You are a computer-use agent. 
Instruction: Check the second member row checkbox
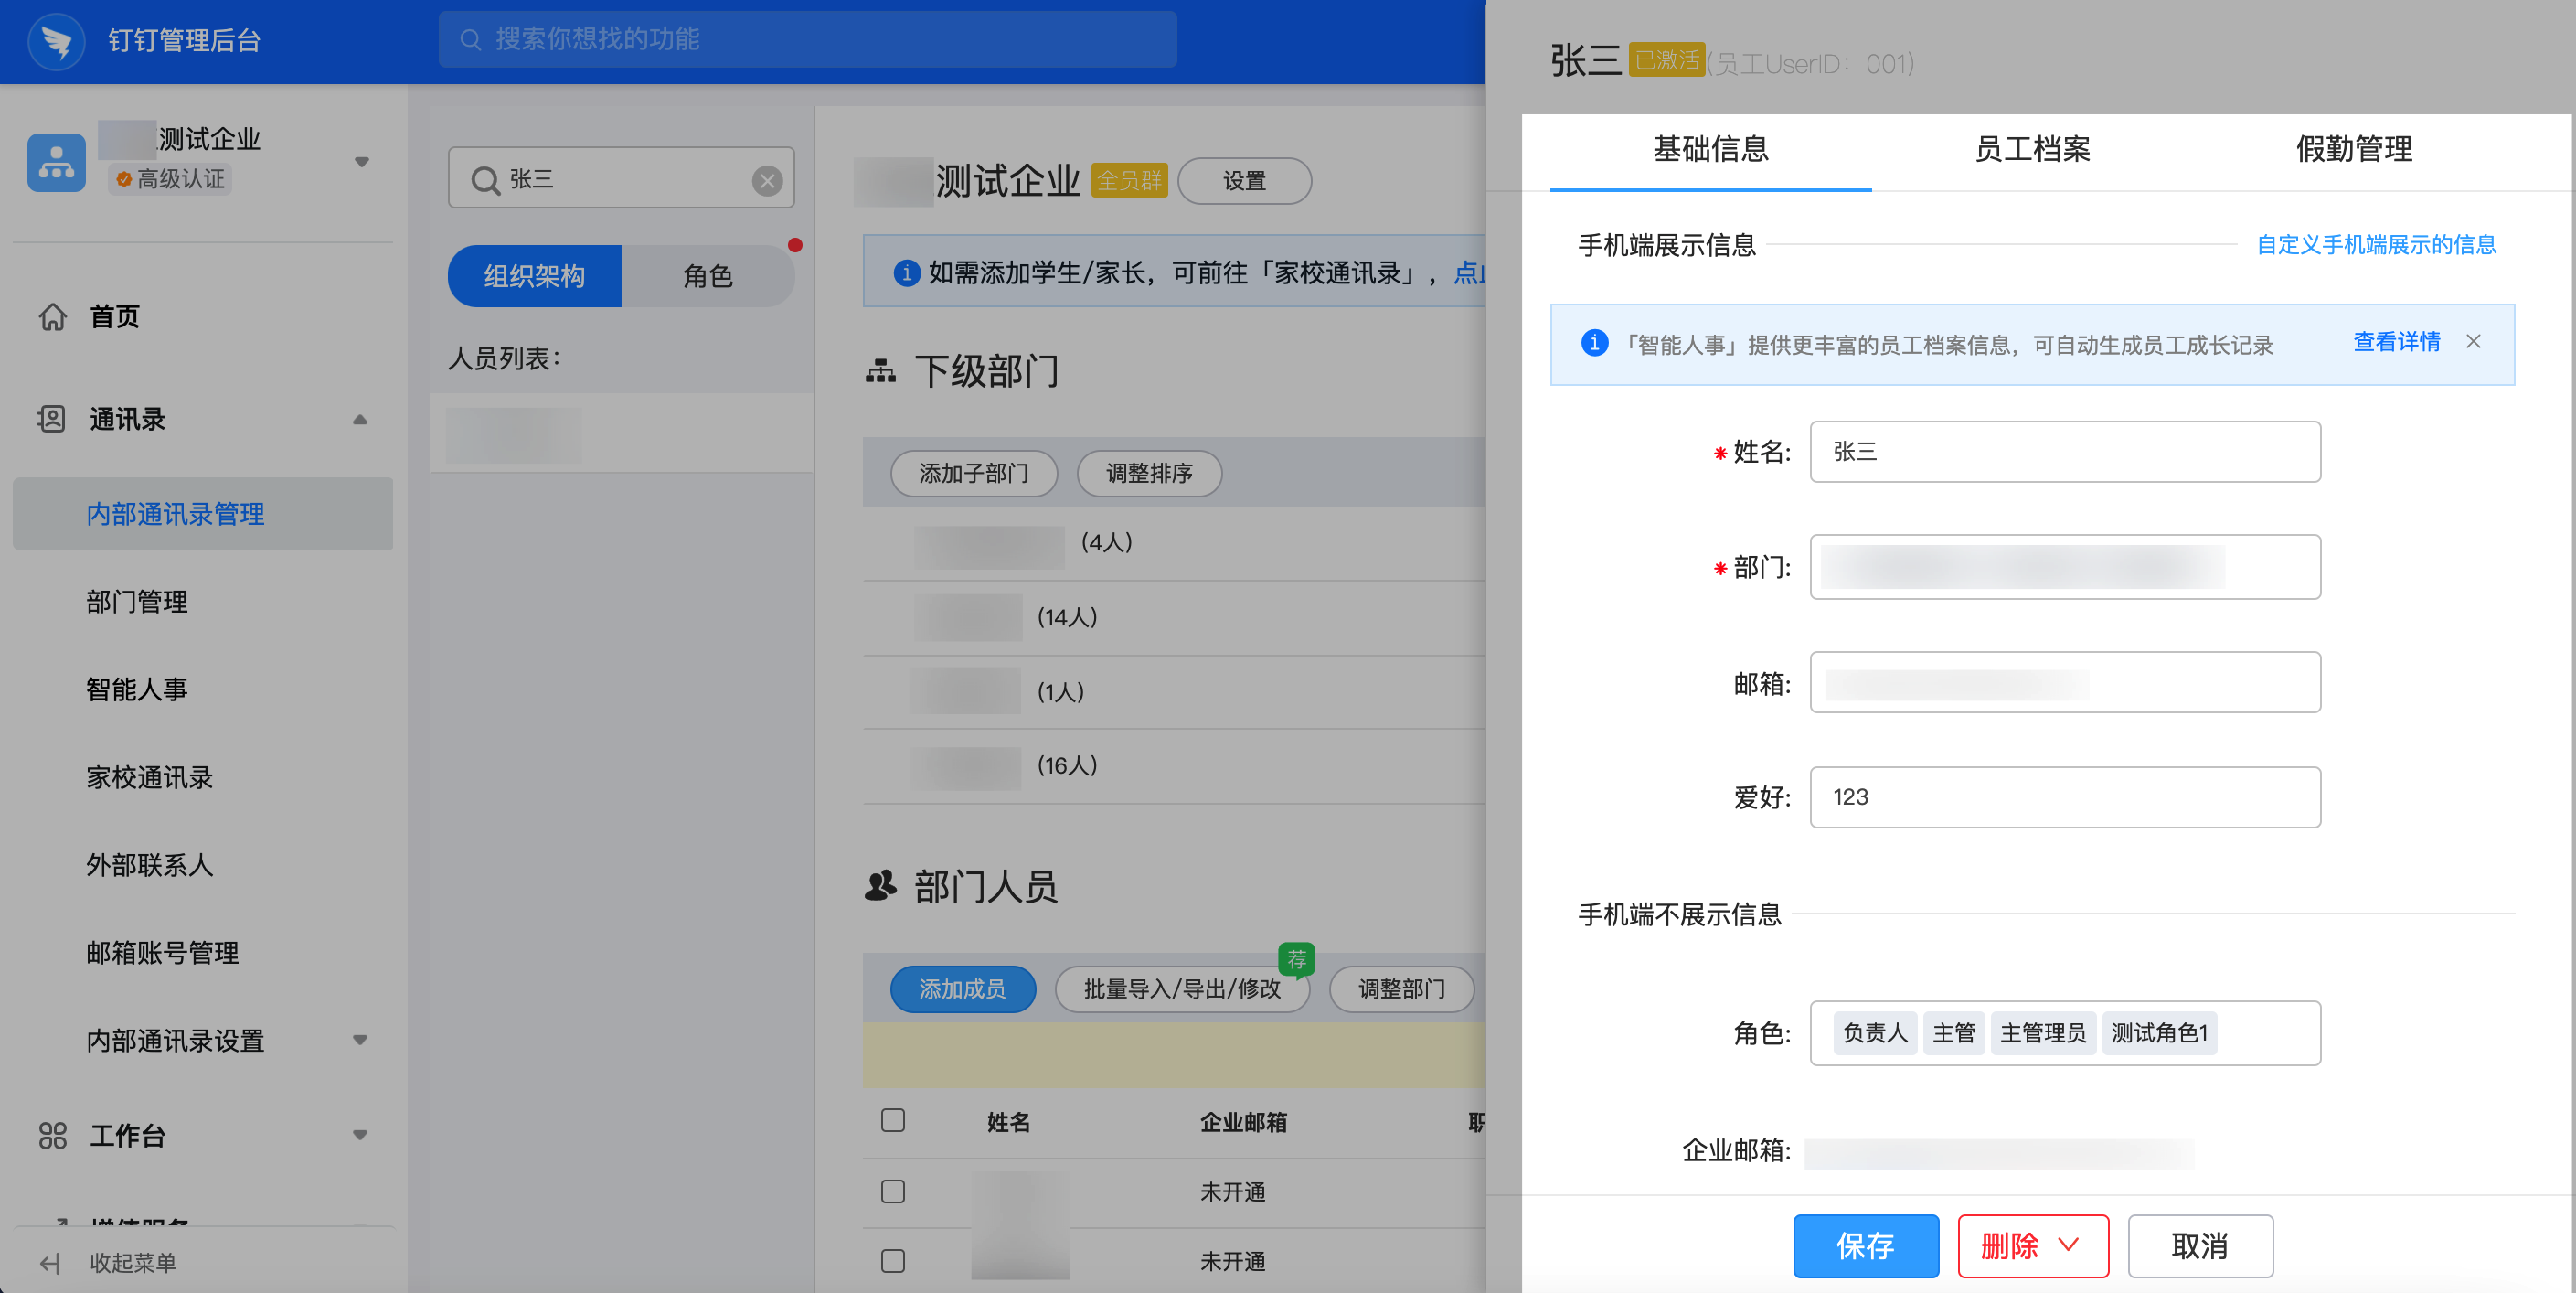[893, 1260]
